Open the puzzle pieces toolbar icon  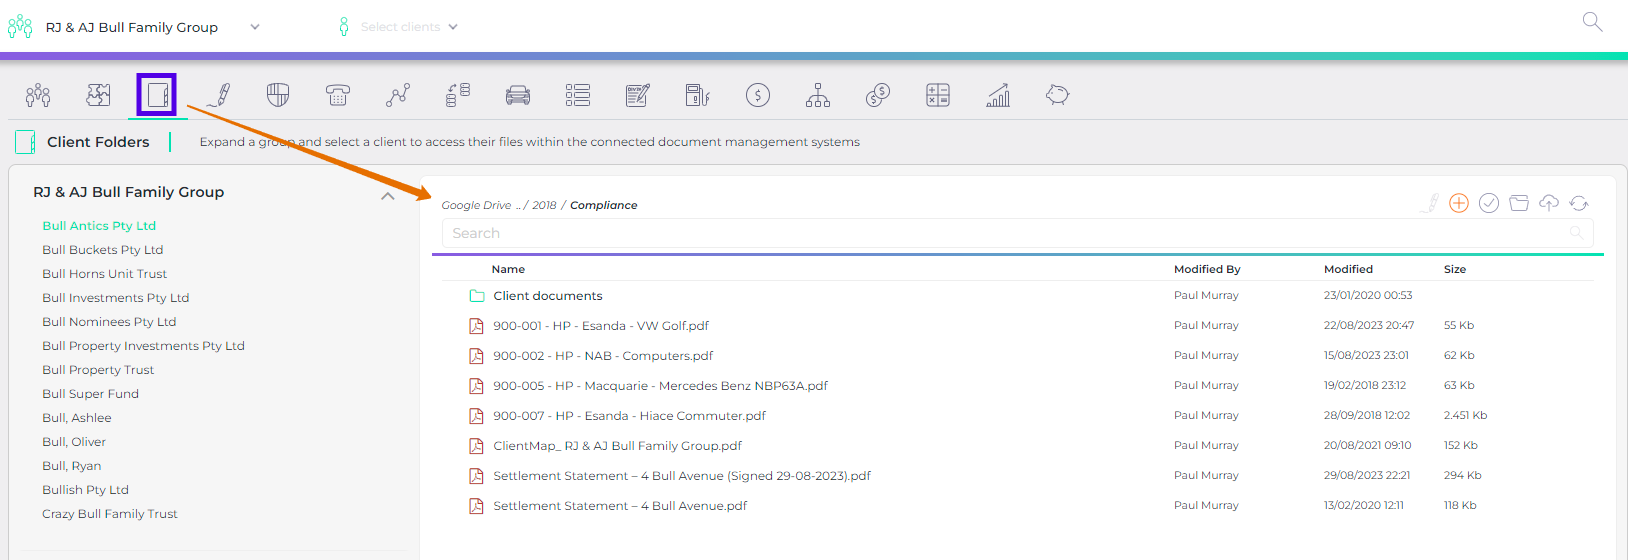coord(98,95)
